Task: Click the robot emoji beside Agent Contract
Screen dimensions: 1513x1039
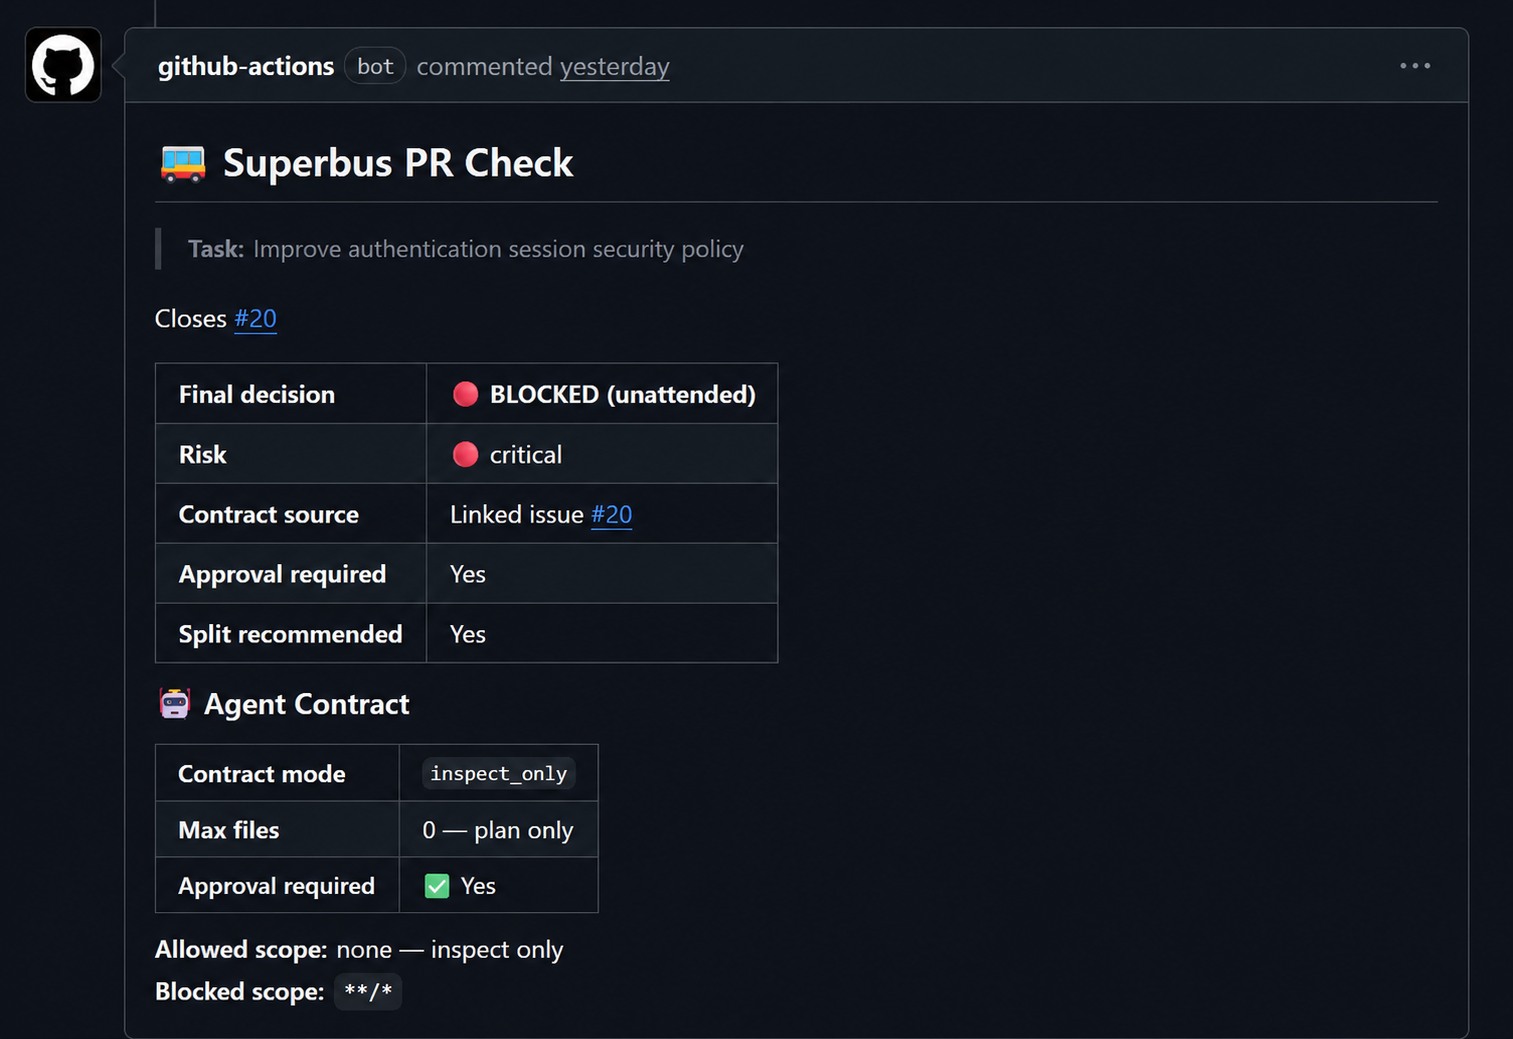Action: coord(175,704)
